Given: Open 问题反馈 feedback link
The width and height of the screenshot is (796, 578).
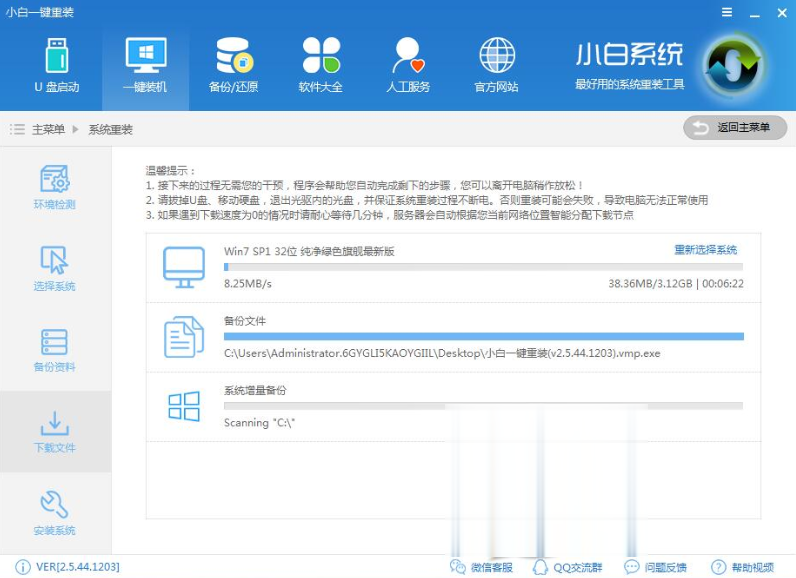Looking at the screenshot, I should coord(655,567).
